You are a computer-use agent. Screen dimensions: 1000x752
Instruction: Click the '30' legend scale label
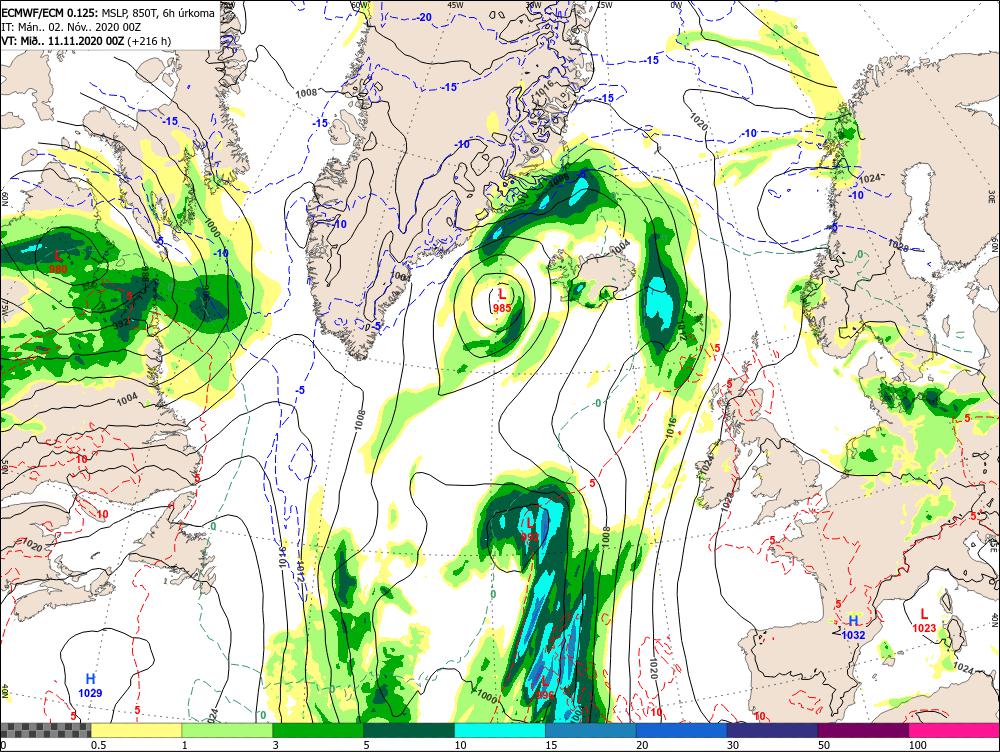pos(733,745)
